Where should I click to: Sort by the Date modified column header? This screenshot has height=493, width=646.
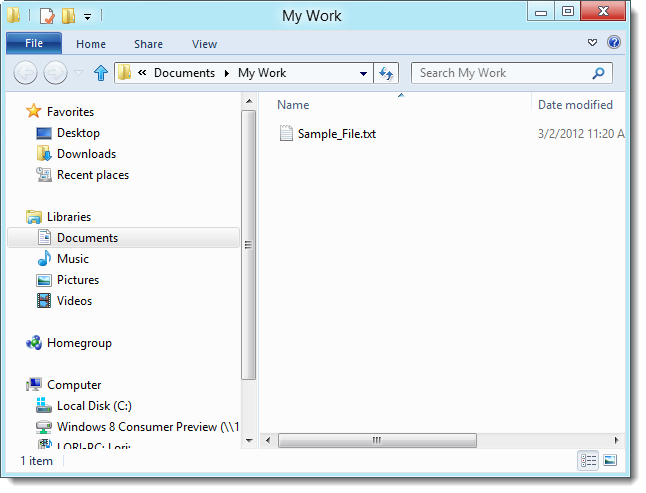(575, 105)
